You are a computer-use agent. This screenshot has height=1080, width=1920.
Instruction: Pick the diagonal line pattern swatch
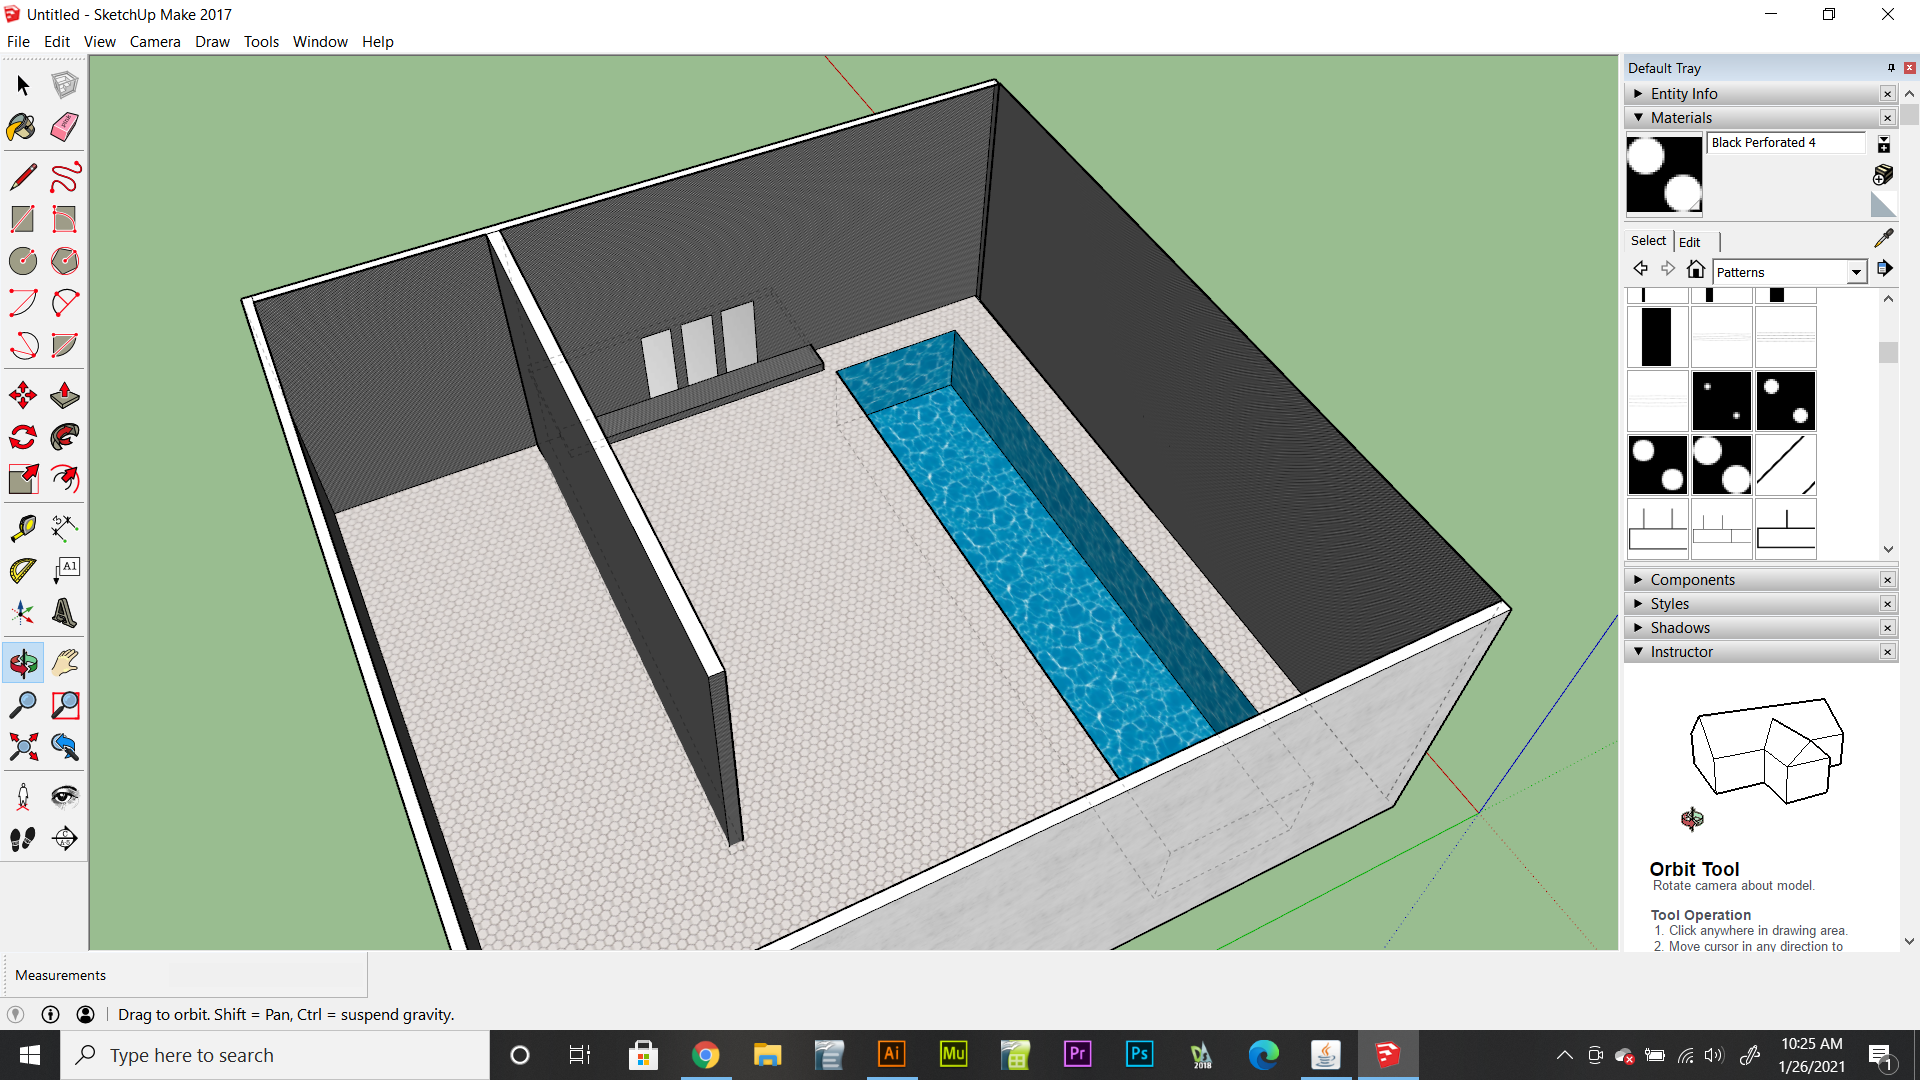[x=1785, y=465]
